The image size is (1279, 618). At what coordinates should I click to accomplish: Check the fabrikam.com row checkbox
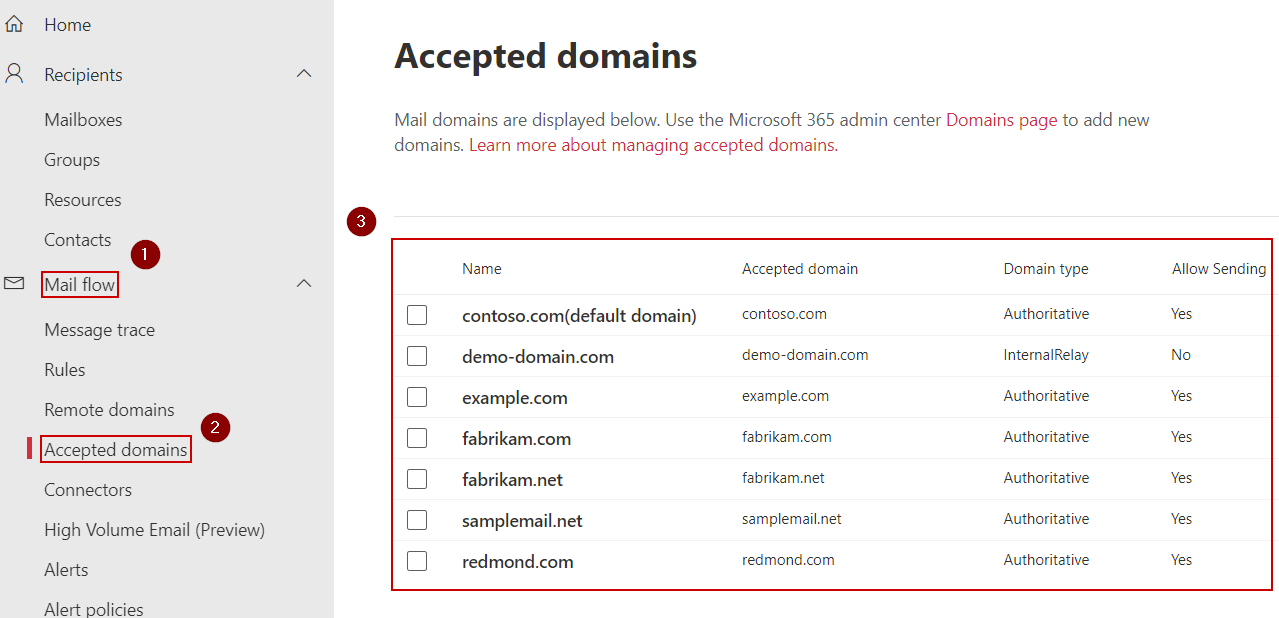coord(417,437)
